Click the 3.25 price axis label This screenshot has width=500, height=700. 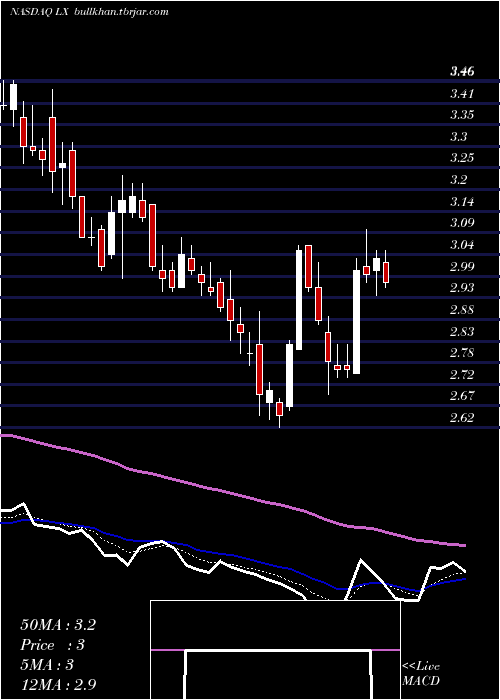pos(462,158)
